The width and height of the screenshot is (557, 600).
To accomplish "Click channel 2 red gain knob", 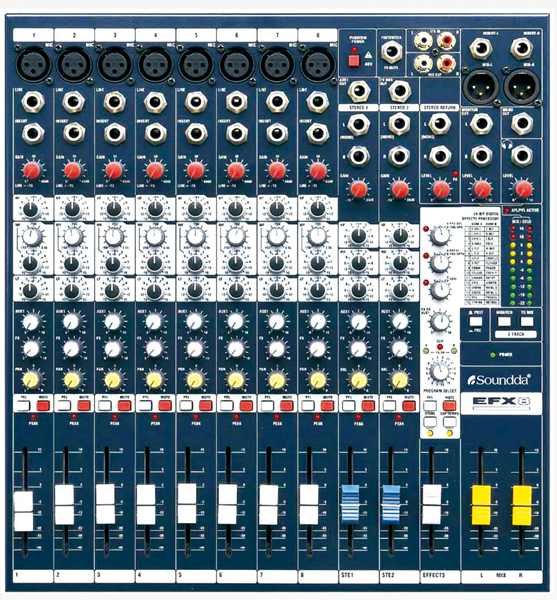I will click(72, 171).
